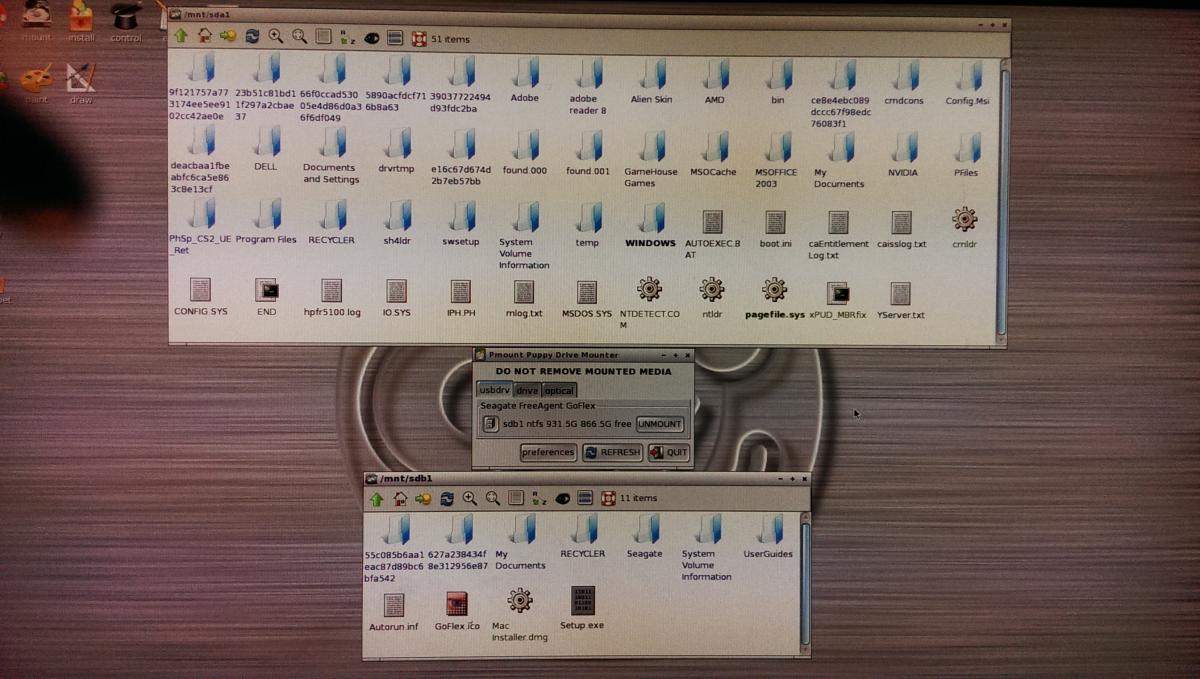
Task: Select all items in /mnt/sdb1 toolbar
Action: click(585, 498)
